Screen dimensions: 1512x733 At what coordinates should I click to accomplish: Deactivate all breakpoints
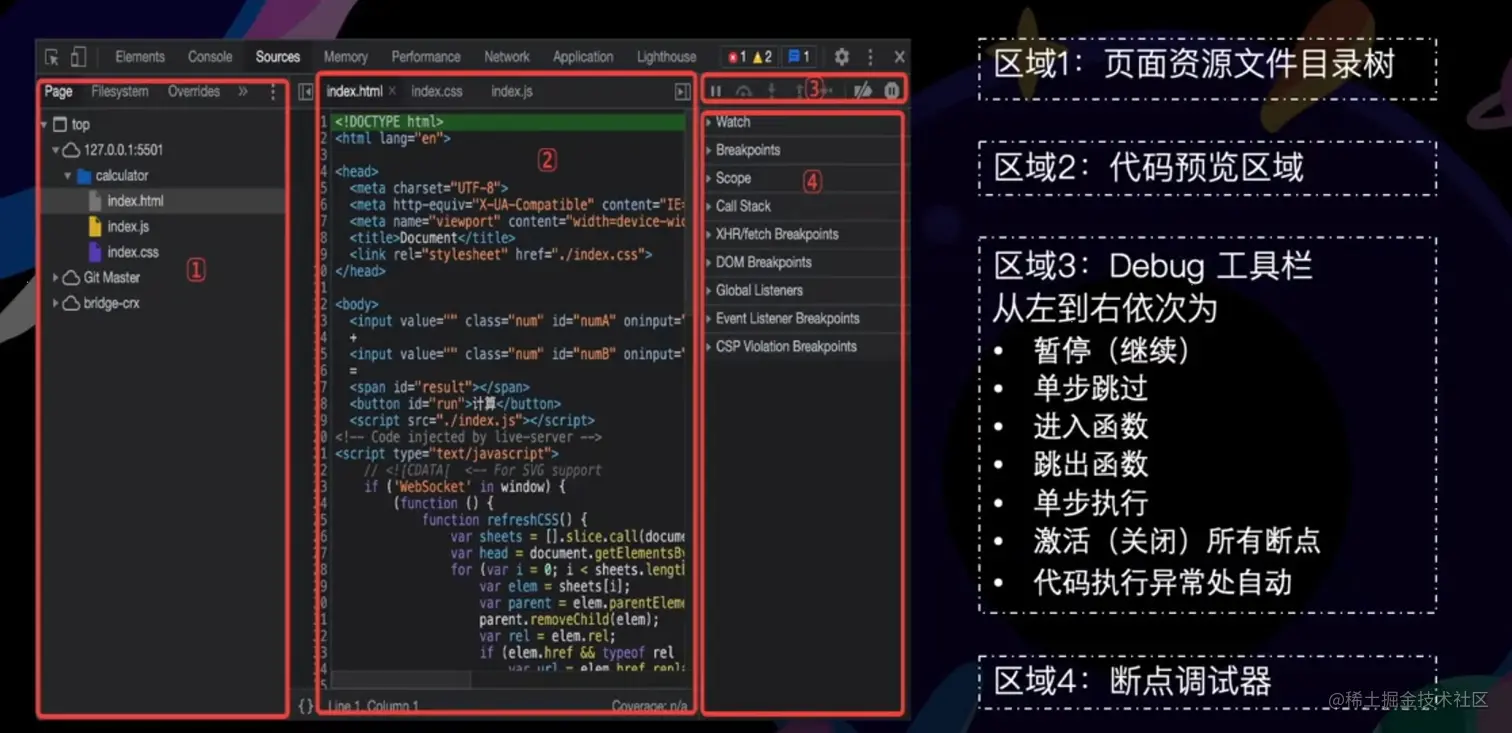pos(862,91)
